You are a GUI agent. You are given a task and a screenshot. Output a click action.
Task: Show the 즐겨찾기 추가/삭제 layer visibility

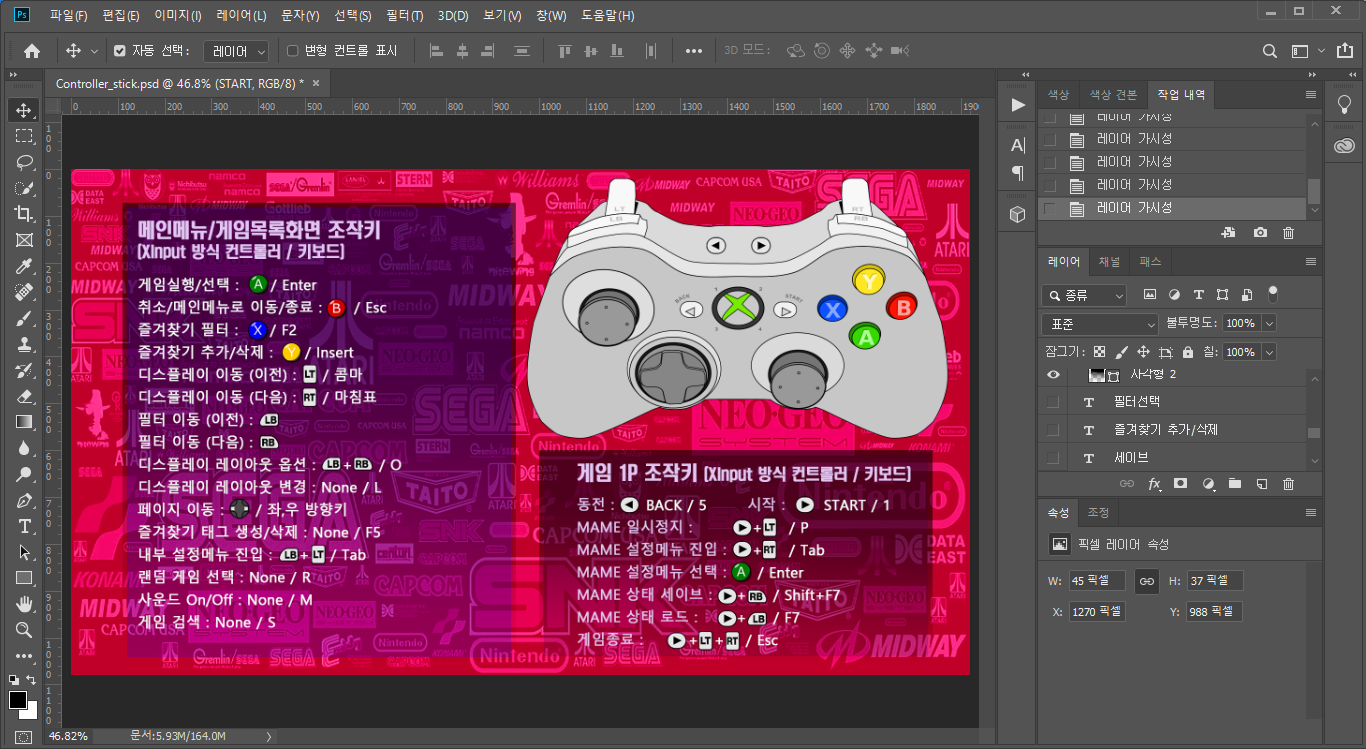[x=1052, y=430]
